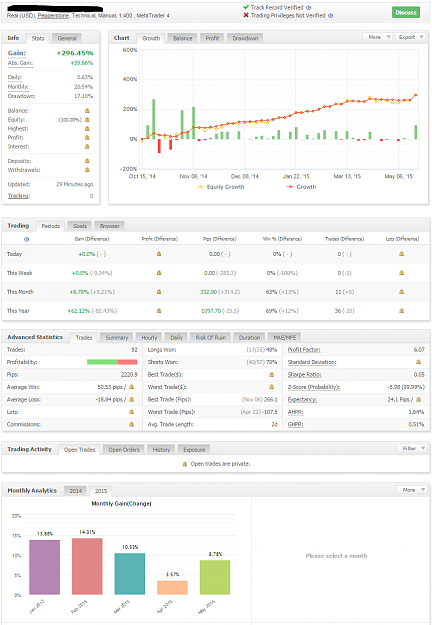Click the lock icon next to Interest
This screenshot has height=625, width=432.
pos(87,147)
